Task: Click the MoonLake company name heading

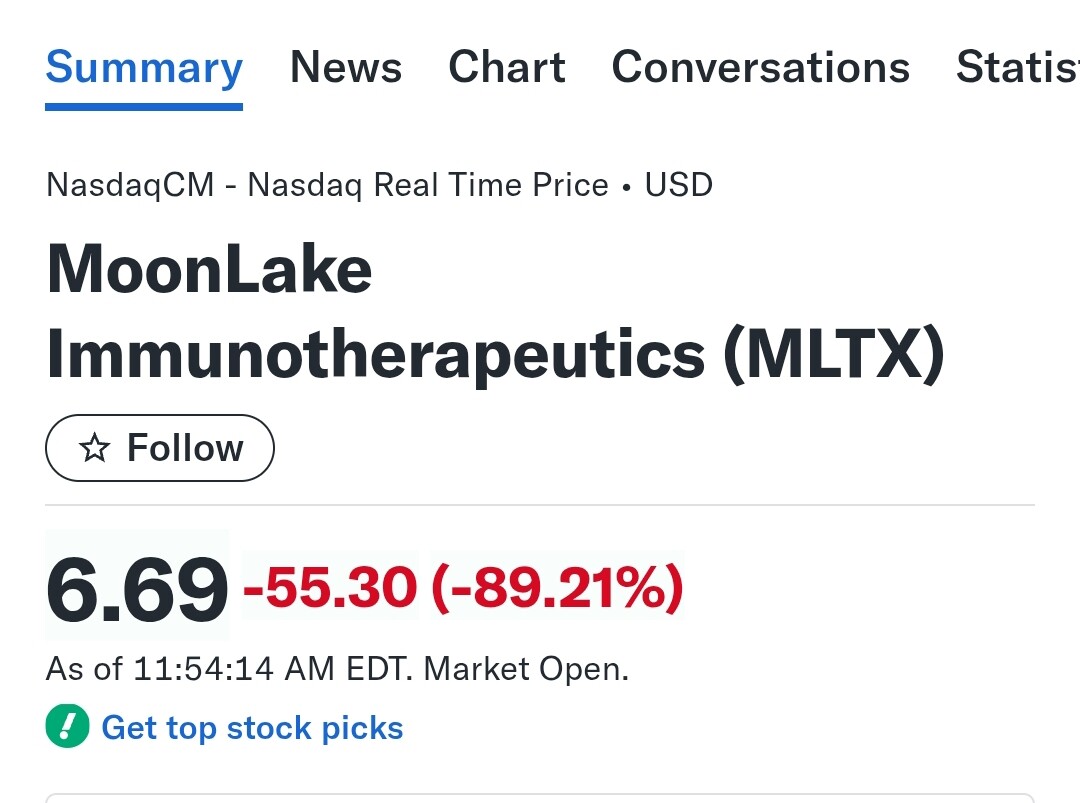Action: coord(210,270)
